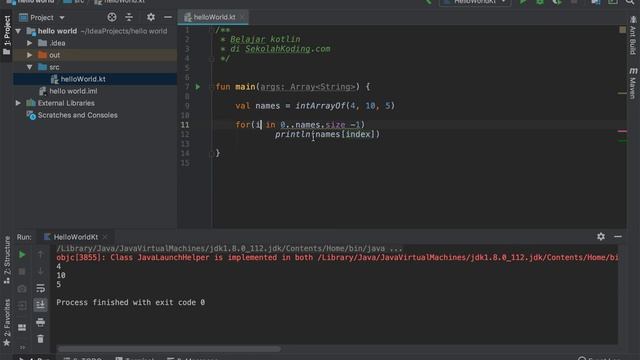This screenshot has width=640, height=360.
Task: Click output value 10 in console
Action: 61,276
